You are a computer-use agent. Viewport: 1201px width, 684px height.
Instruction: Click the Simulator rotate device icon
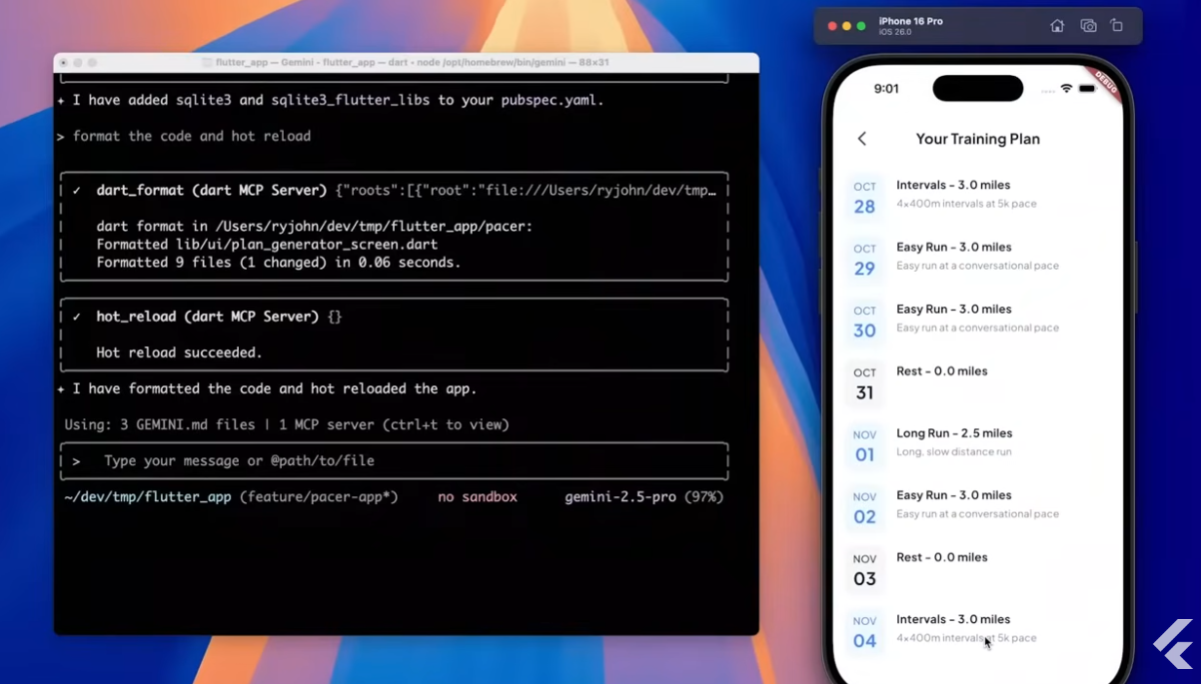(x=1117, y=26)
